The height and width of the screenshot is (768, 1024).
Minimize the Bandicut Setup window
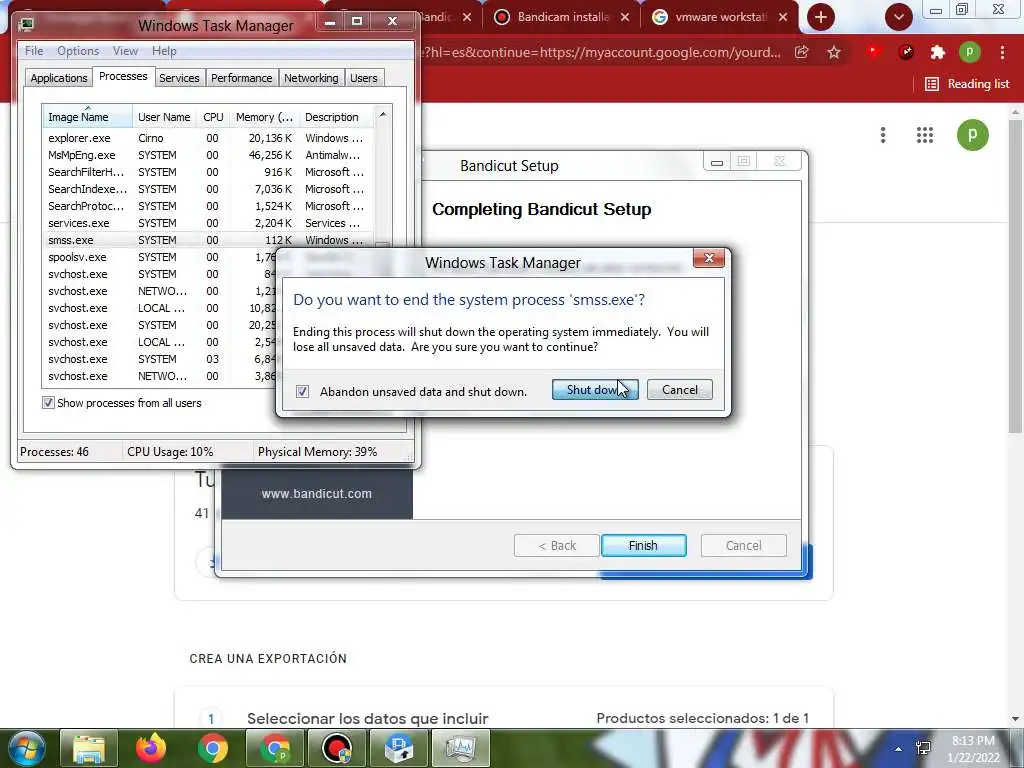[x=716, y=162]
